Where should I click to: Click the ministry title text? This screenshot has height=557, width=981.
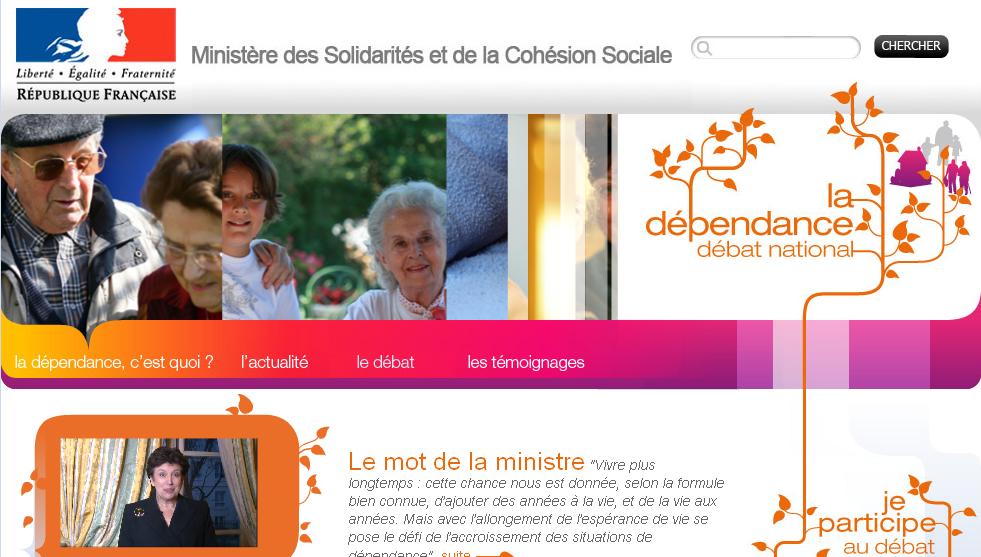[431, 55]
